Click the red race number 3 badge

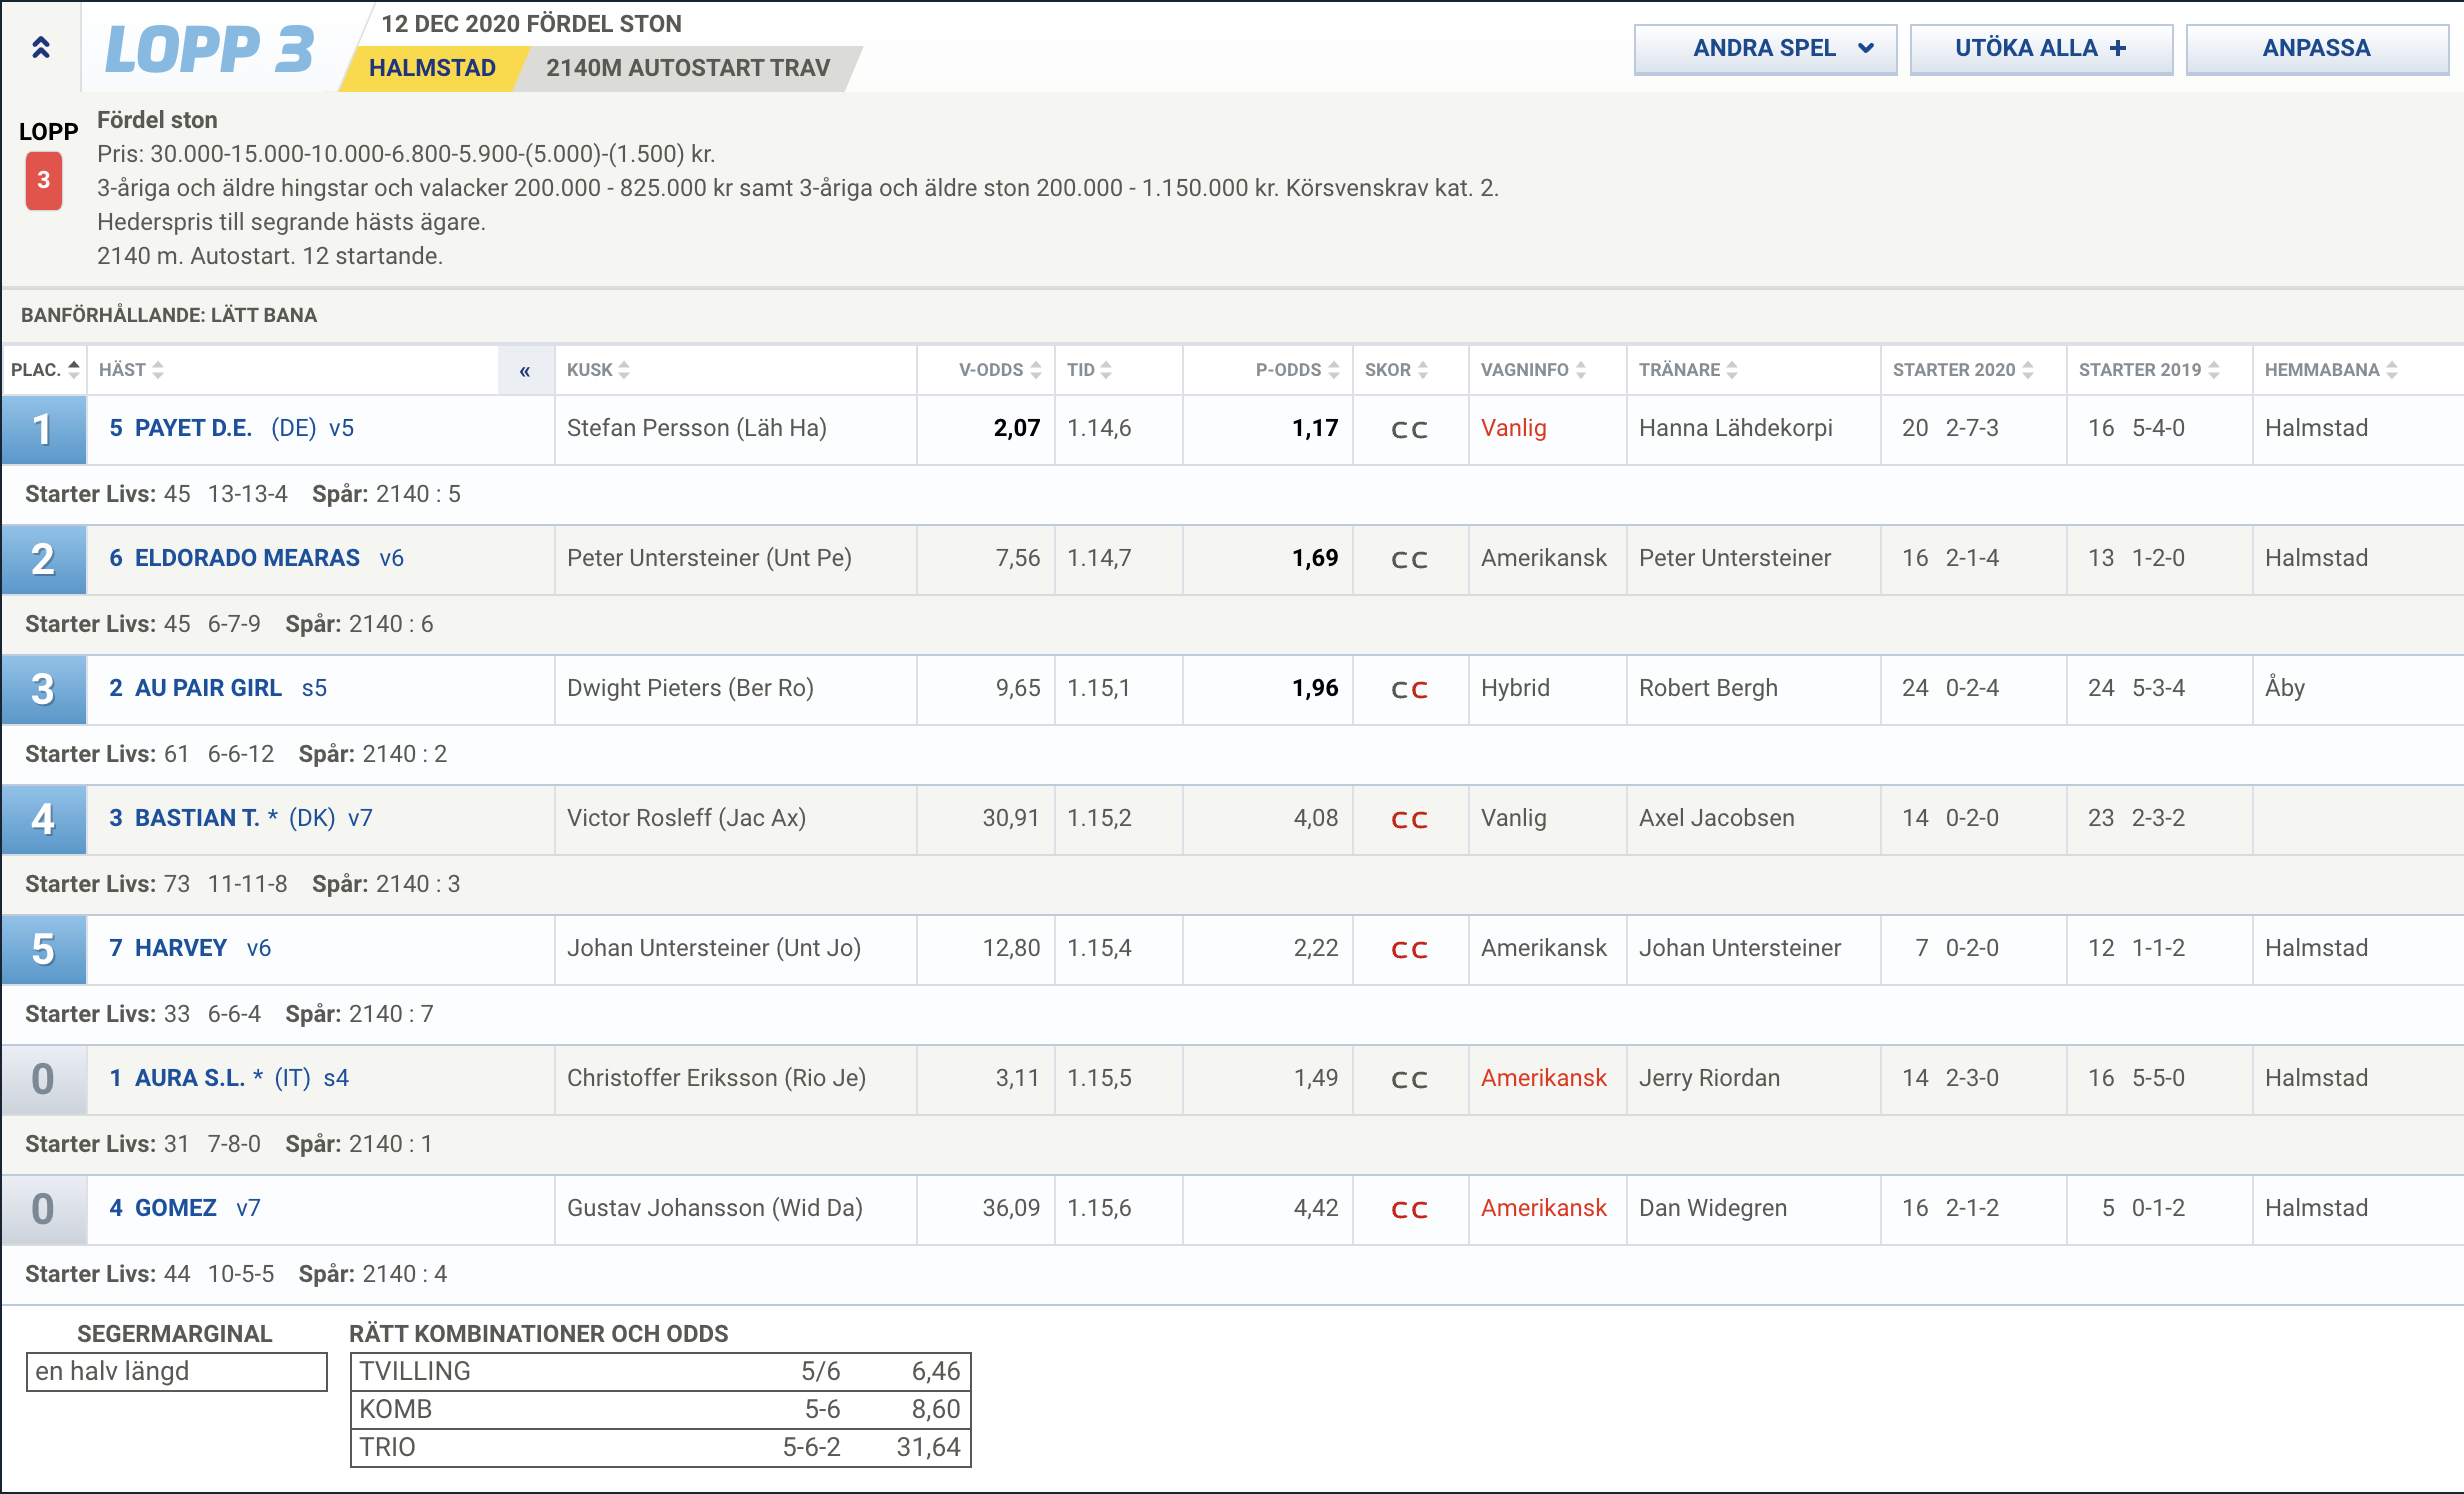(x=43, y=180)
